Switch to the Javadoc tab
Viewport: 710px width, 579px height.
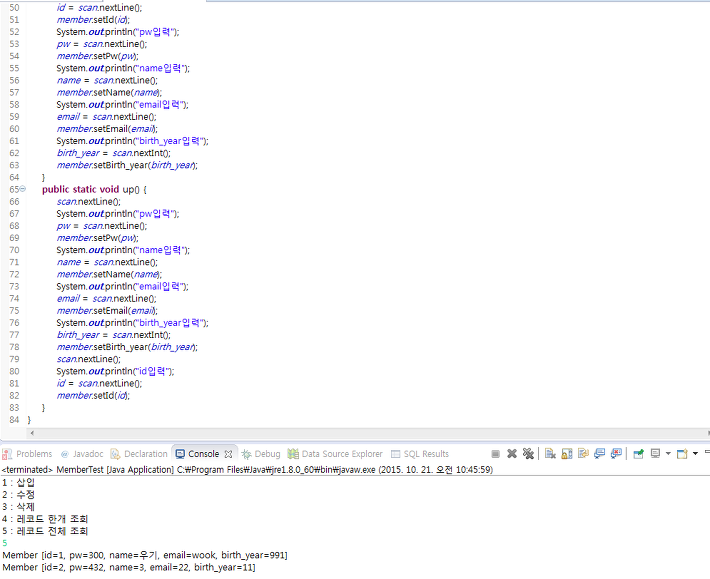[82, 454]
